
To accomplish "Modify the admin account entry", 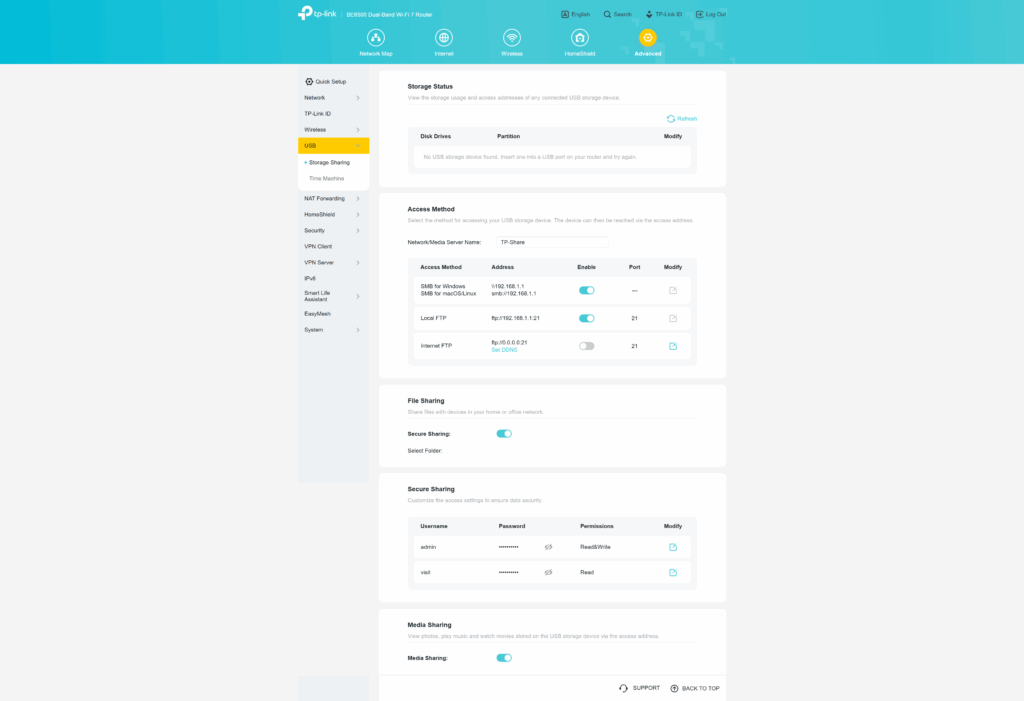I will click(x=673, y=547).
